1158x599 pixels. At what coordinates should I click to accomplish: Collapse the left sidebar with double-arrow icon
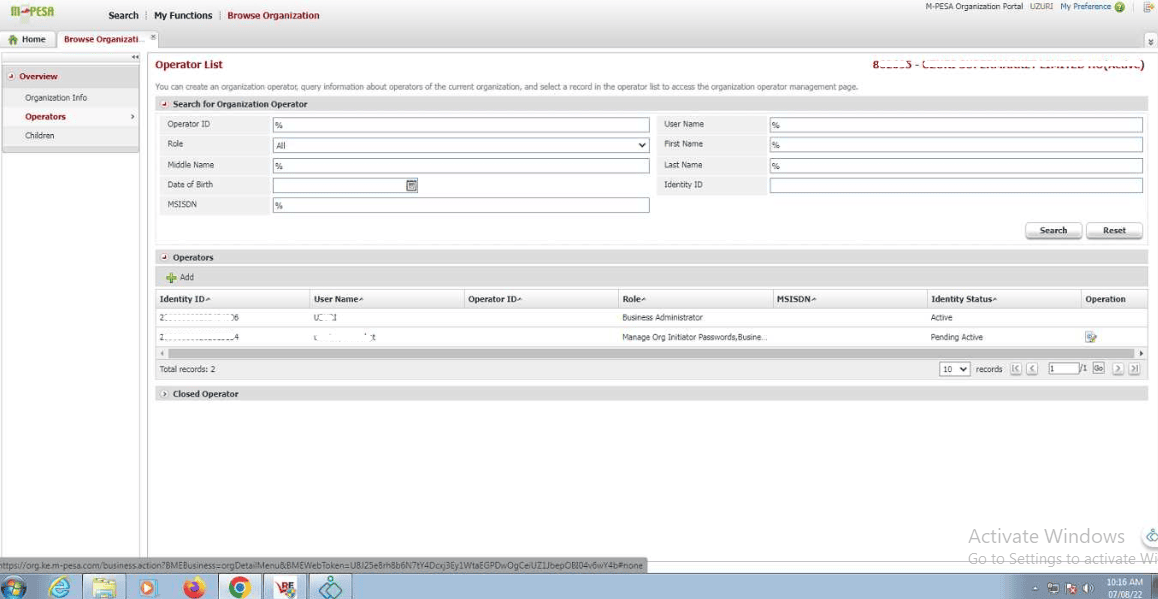(135, 57)
